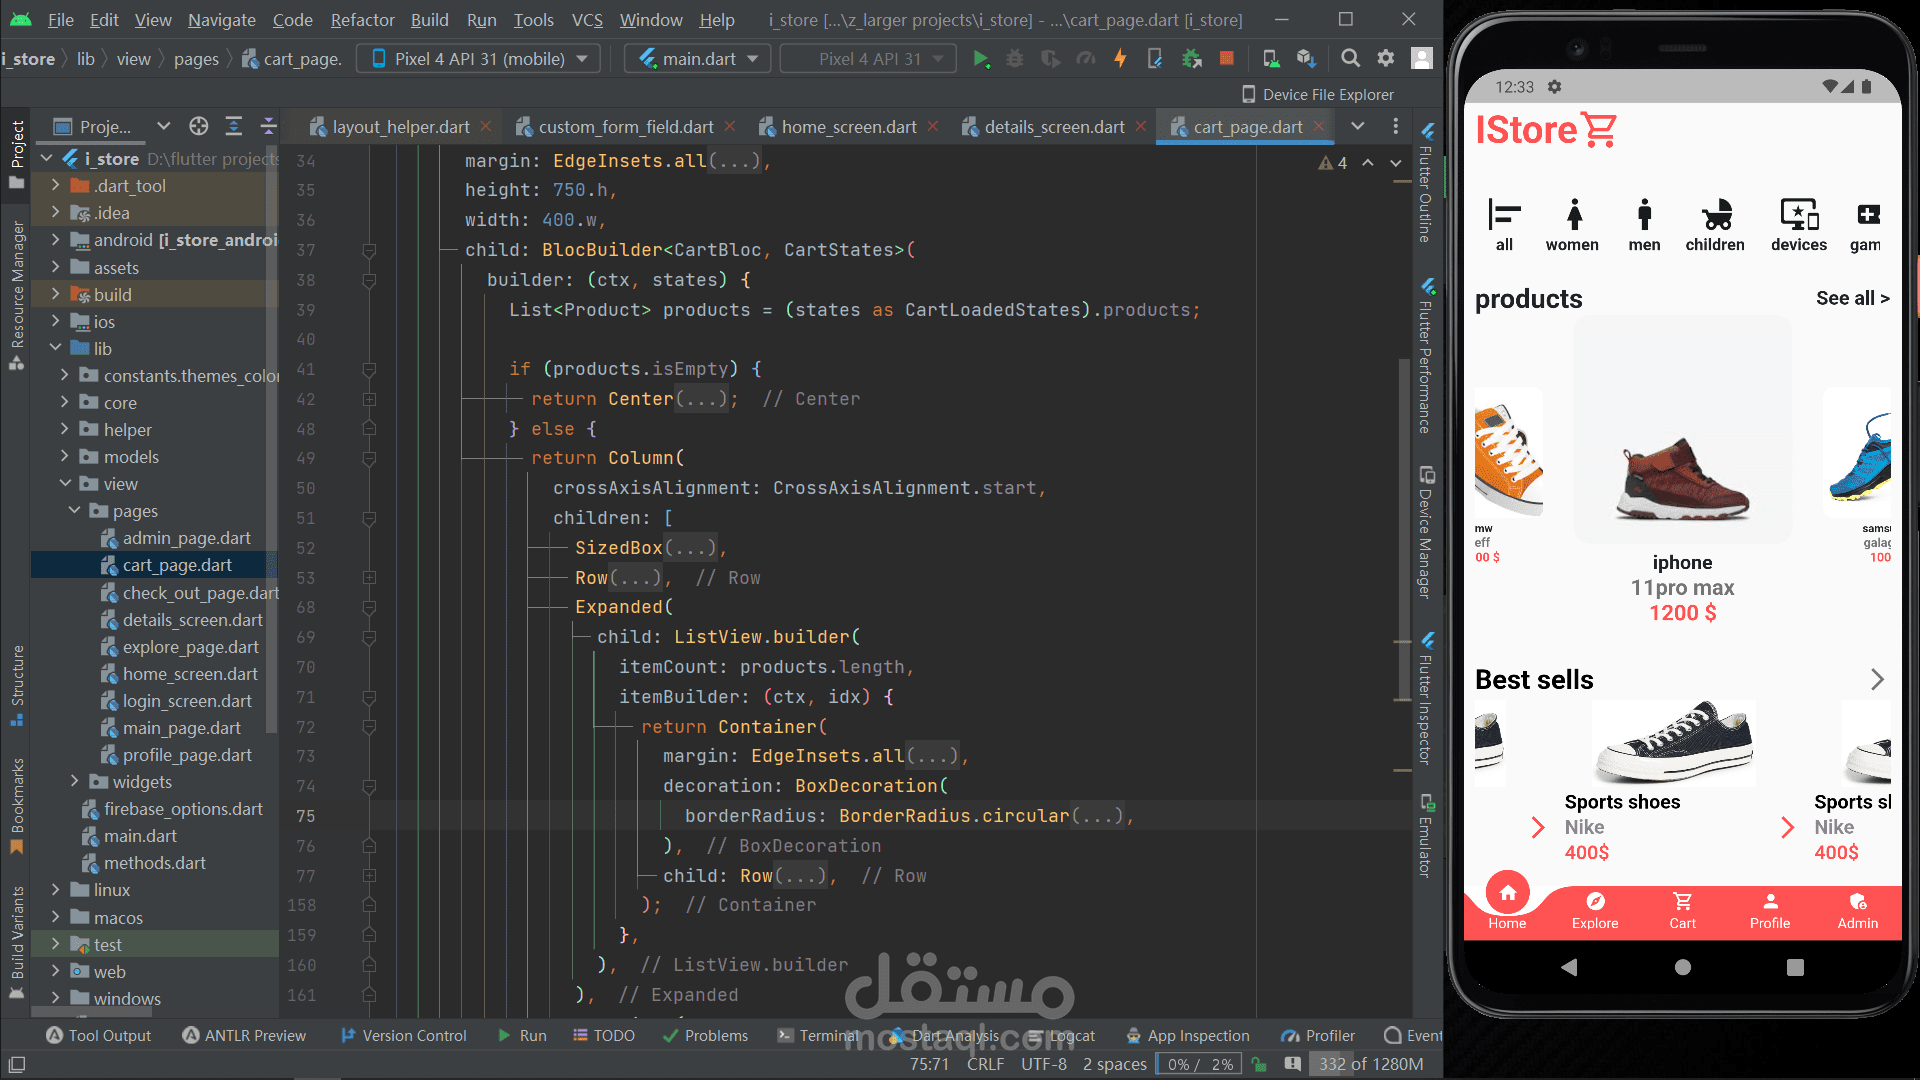This screenshot has height=1080, width=1920.
Task: Expand the android folder in project tree
Action: (x=56, y=240)
